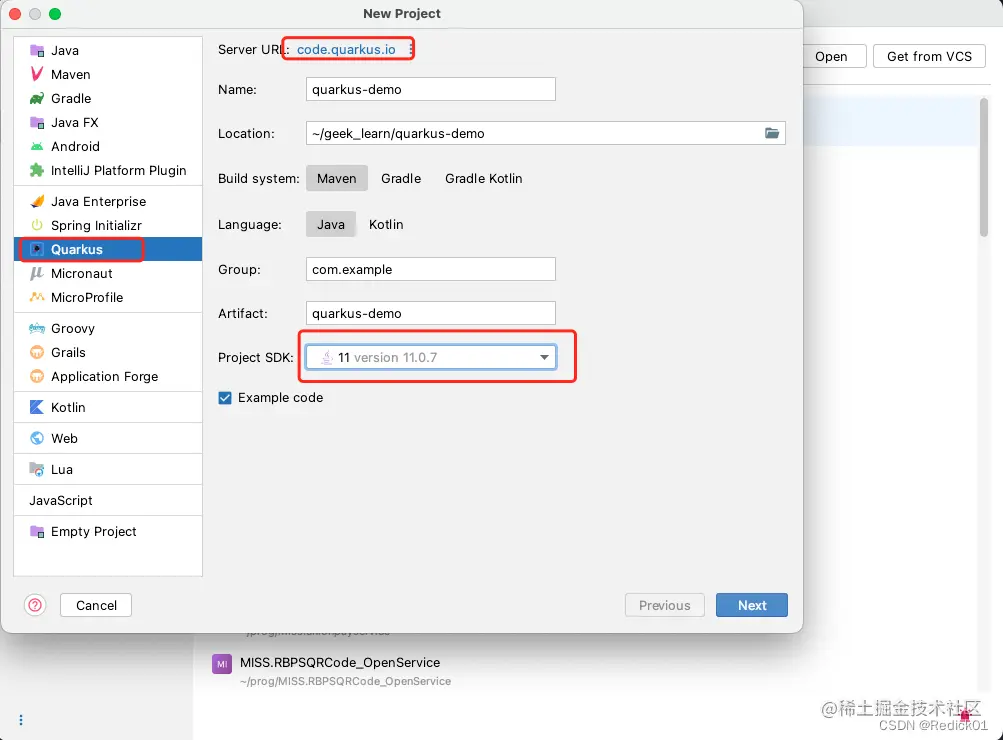
Task: Select Groovy in the list
Action: coord(108,328)
